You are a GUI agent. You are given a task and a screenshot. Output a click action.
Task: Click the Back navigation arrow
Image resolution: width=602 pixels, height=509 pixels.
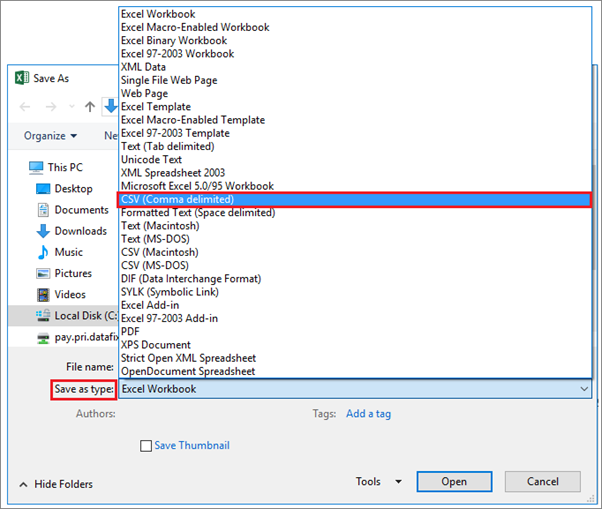[25, 106]
